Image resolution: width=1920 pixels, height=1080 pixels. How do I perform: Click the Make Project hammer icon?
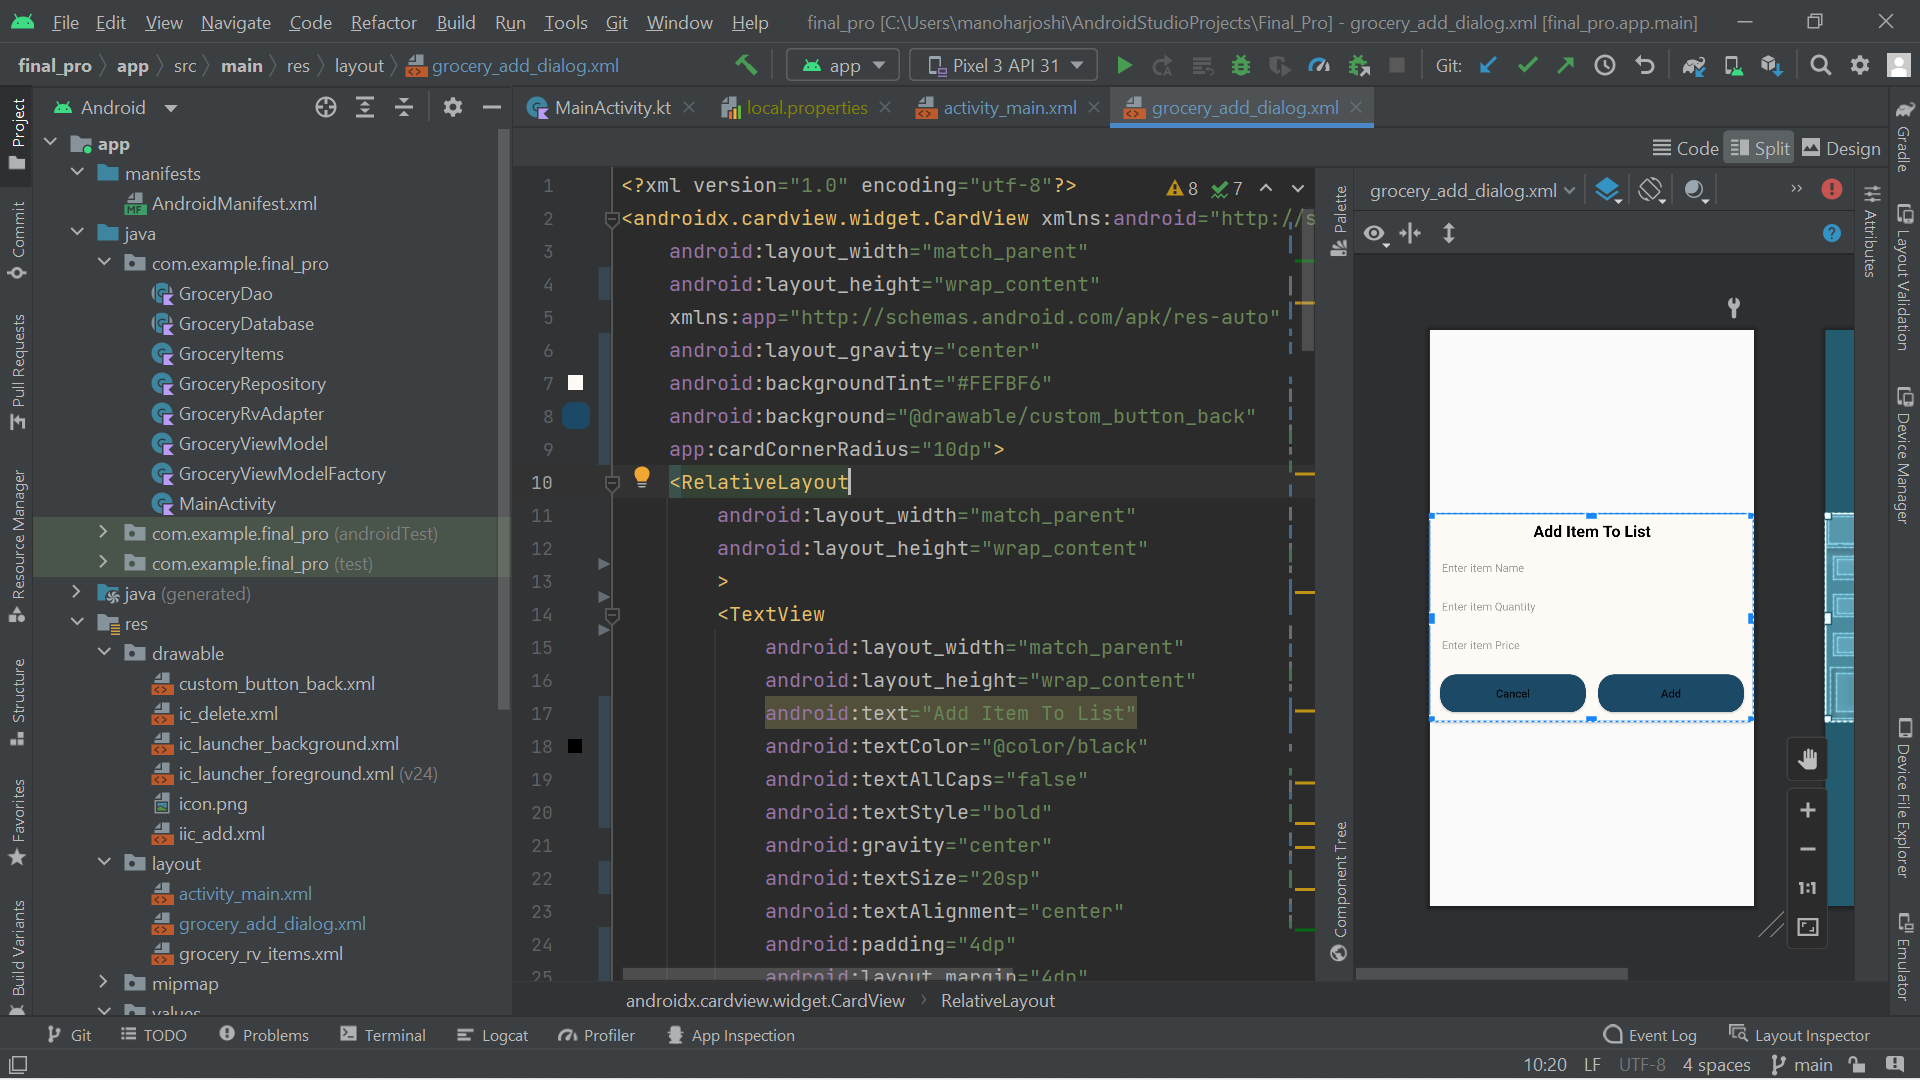click(746, 66)
